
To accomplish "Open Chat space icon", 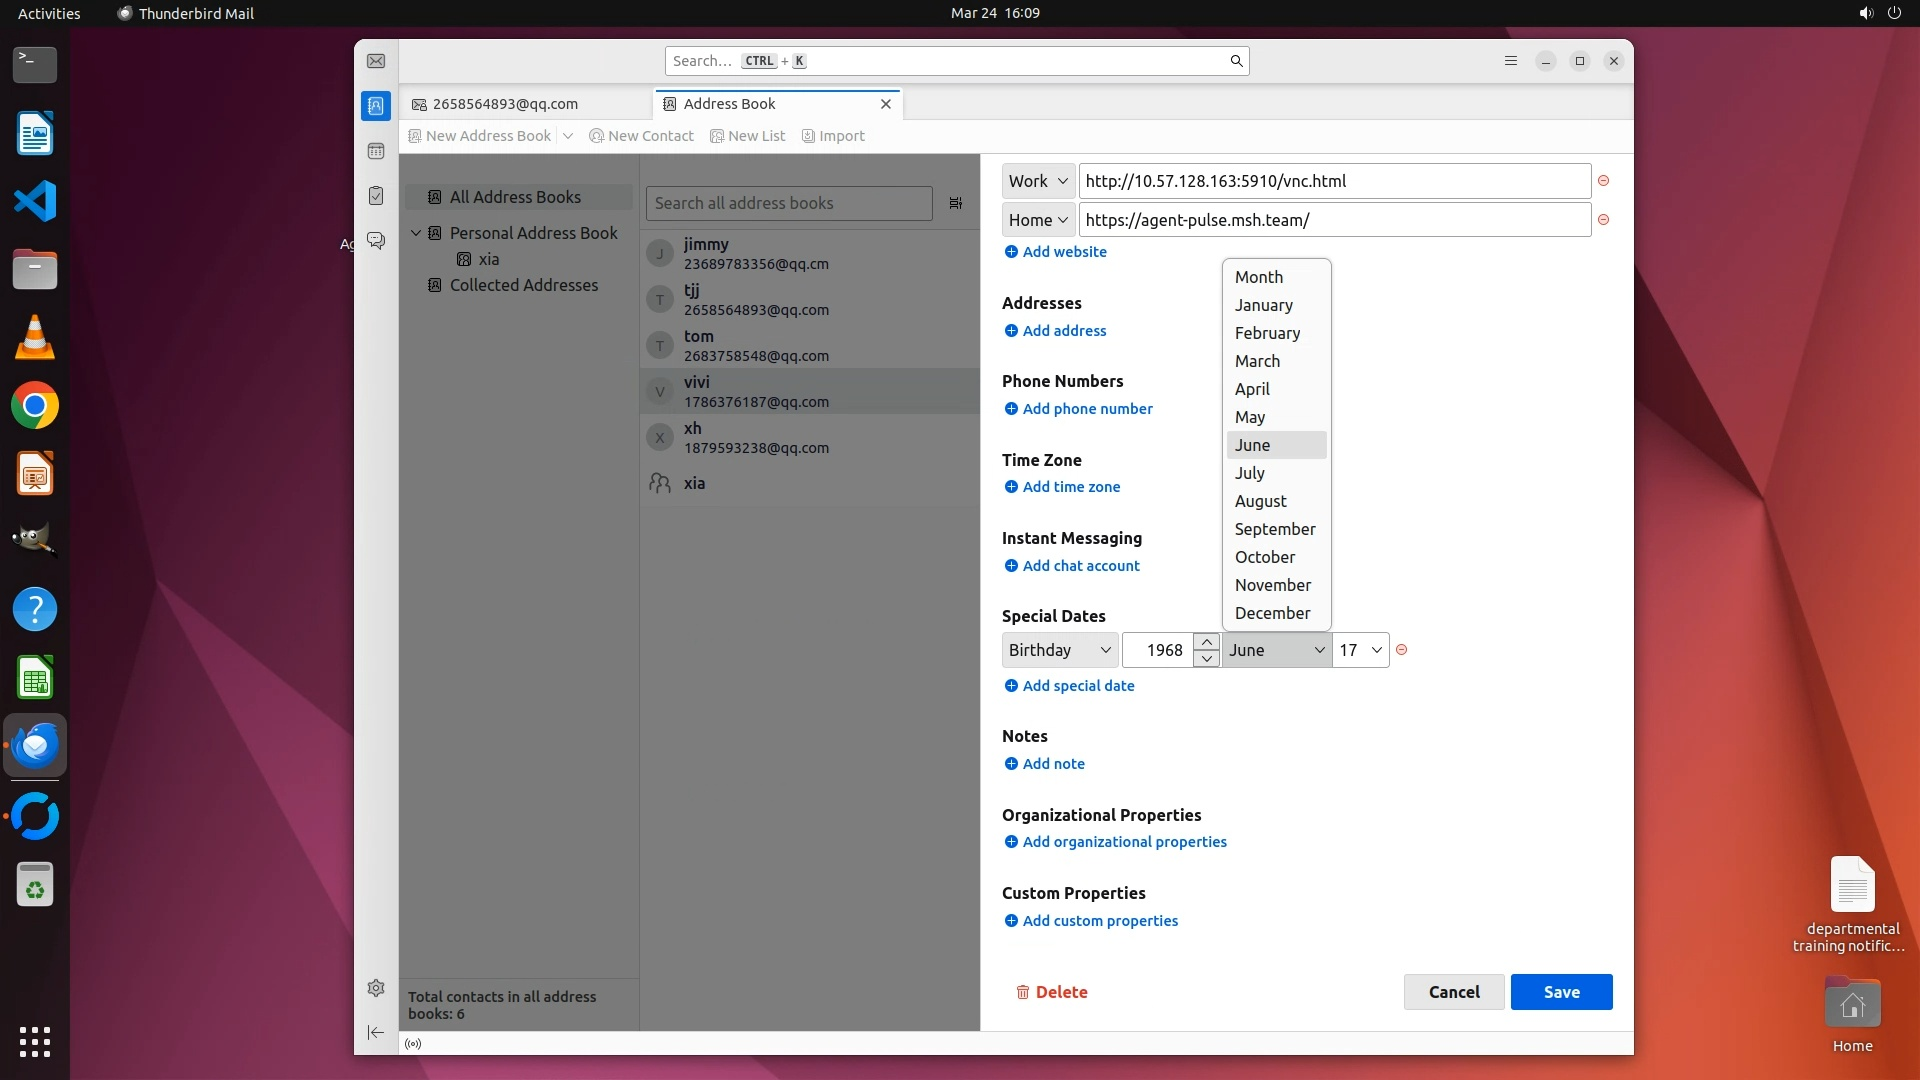I will coord(376,241).
